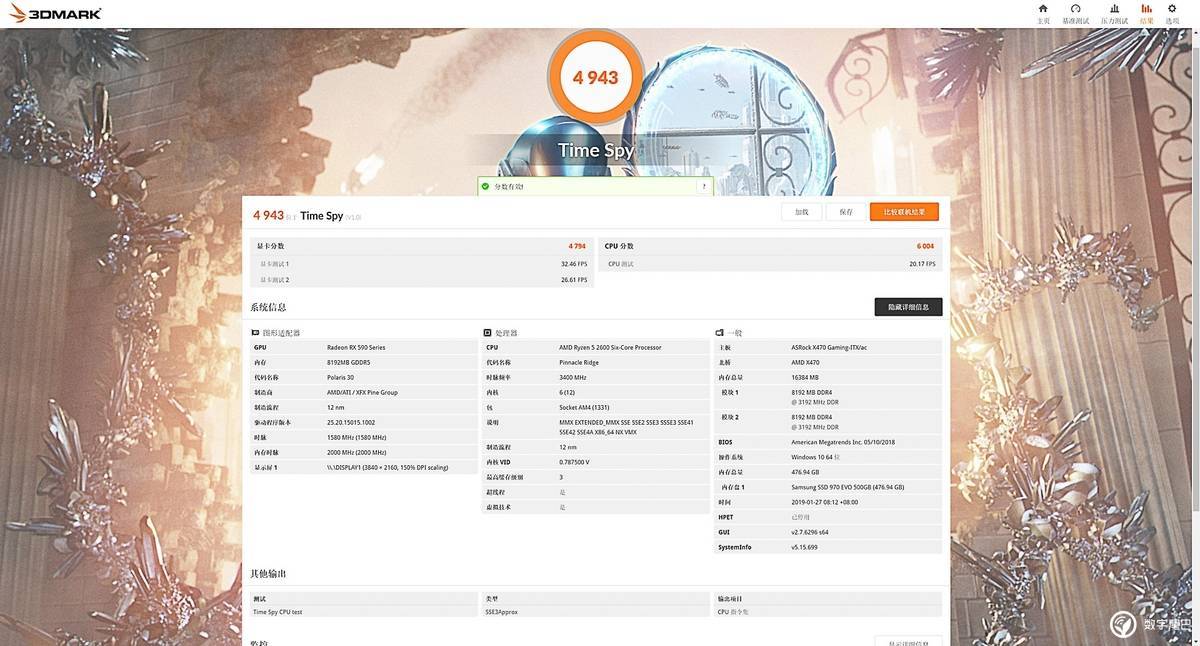The image size is (1200, 646).
Task: Click the 显卡分数 value 4 794
Action: coord(577,246)
